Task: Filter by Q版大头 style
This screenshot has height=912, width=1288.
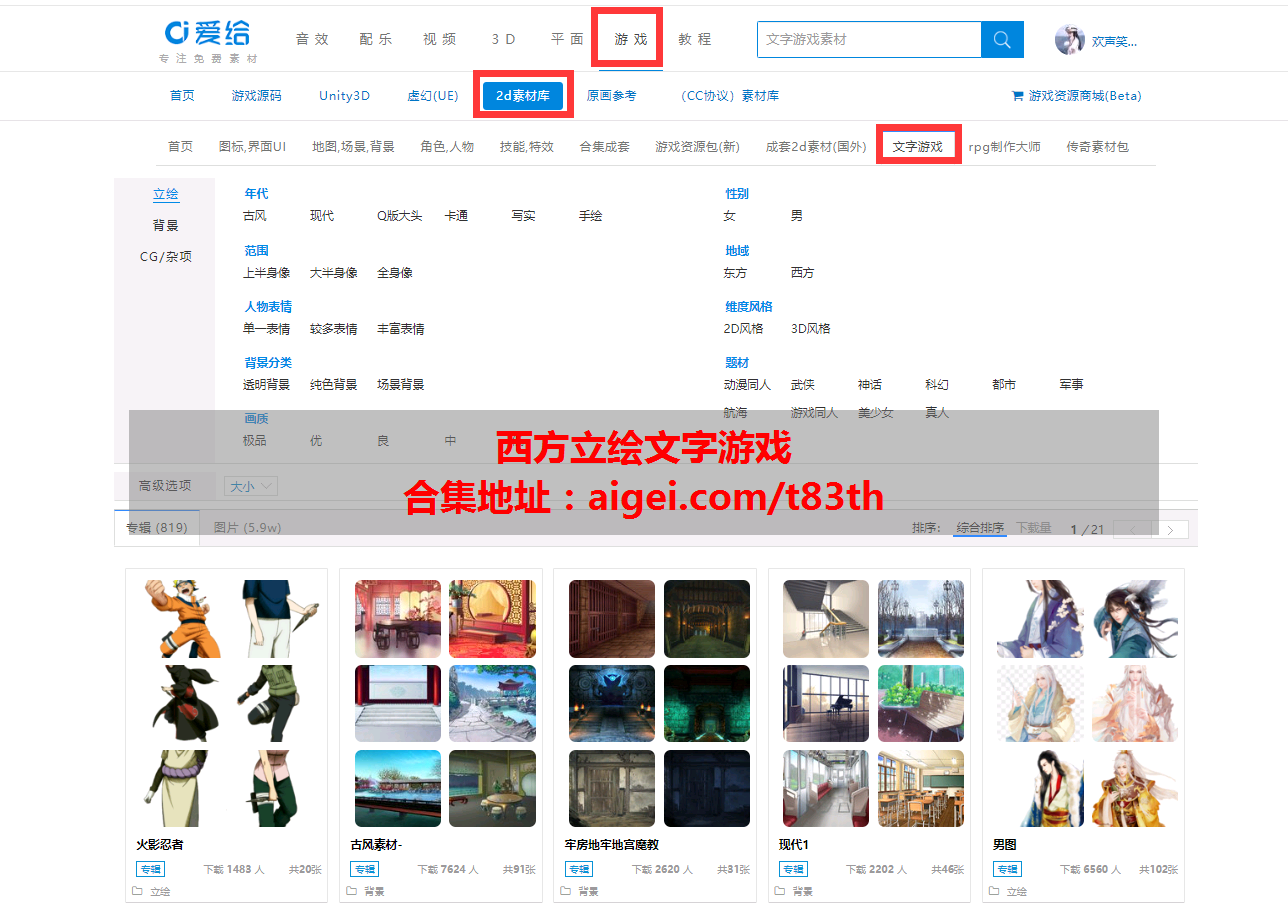Action: point(400,216)
